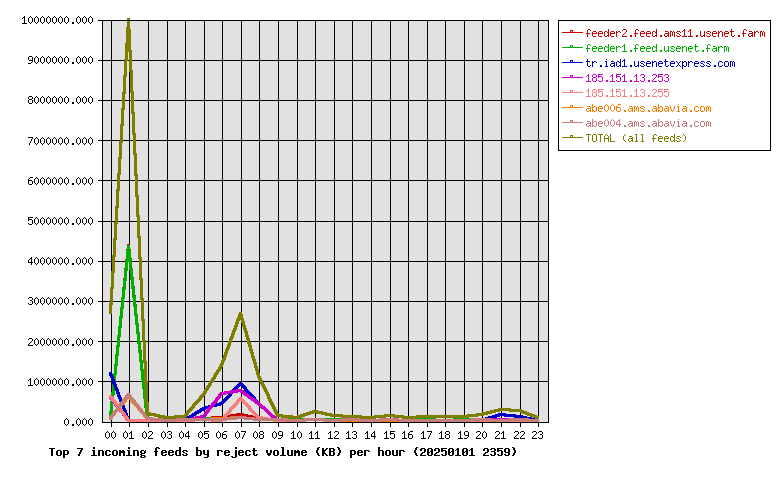Click the blue line marker for tr.iad1
780x480 pixels.
(572, 62)
